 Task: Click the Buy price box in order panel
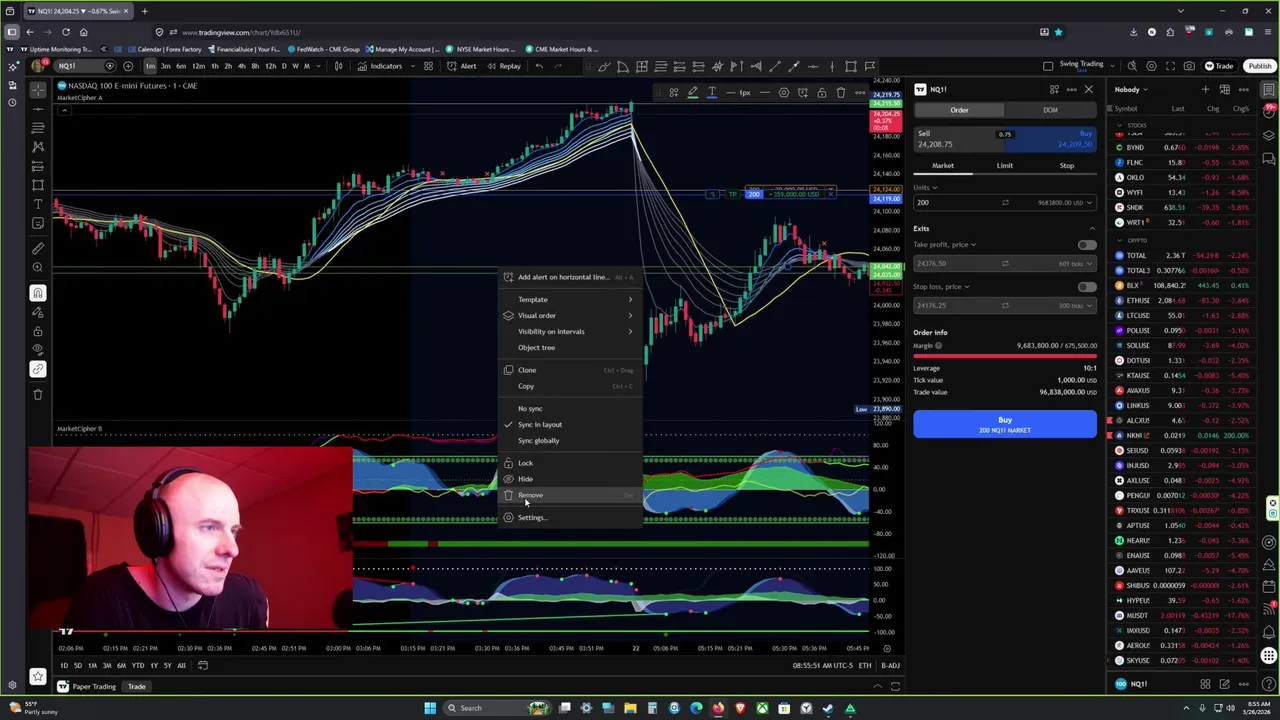tap(1051, 139)
